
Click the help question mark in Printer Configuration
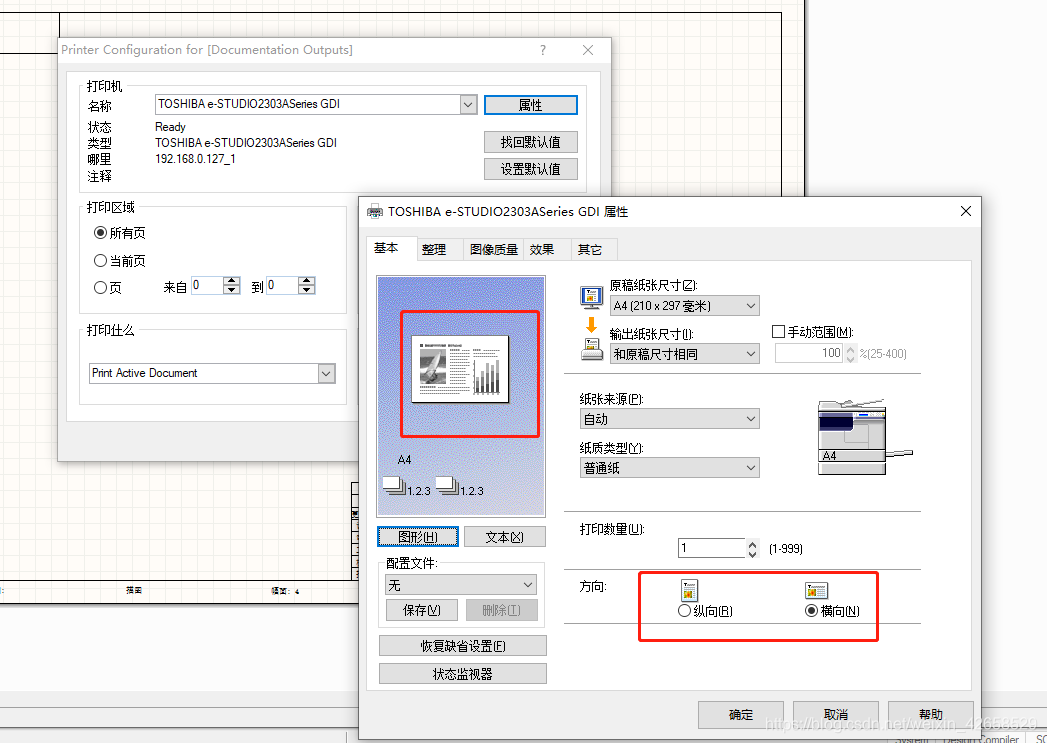543,50
